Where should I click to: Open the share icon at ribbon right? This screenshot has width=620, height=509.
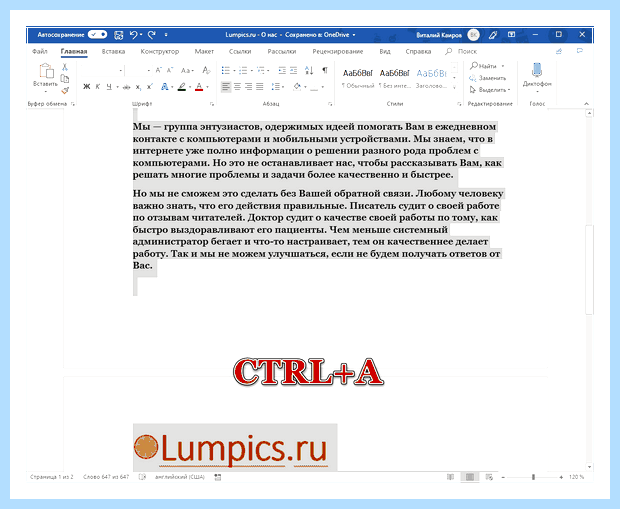point(559,51)
